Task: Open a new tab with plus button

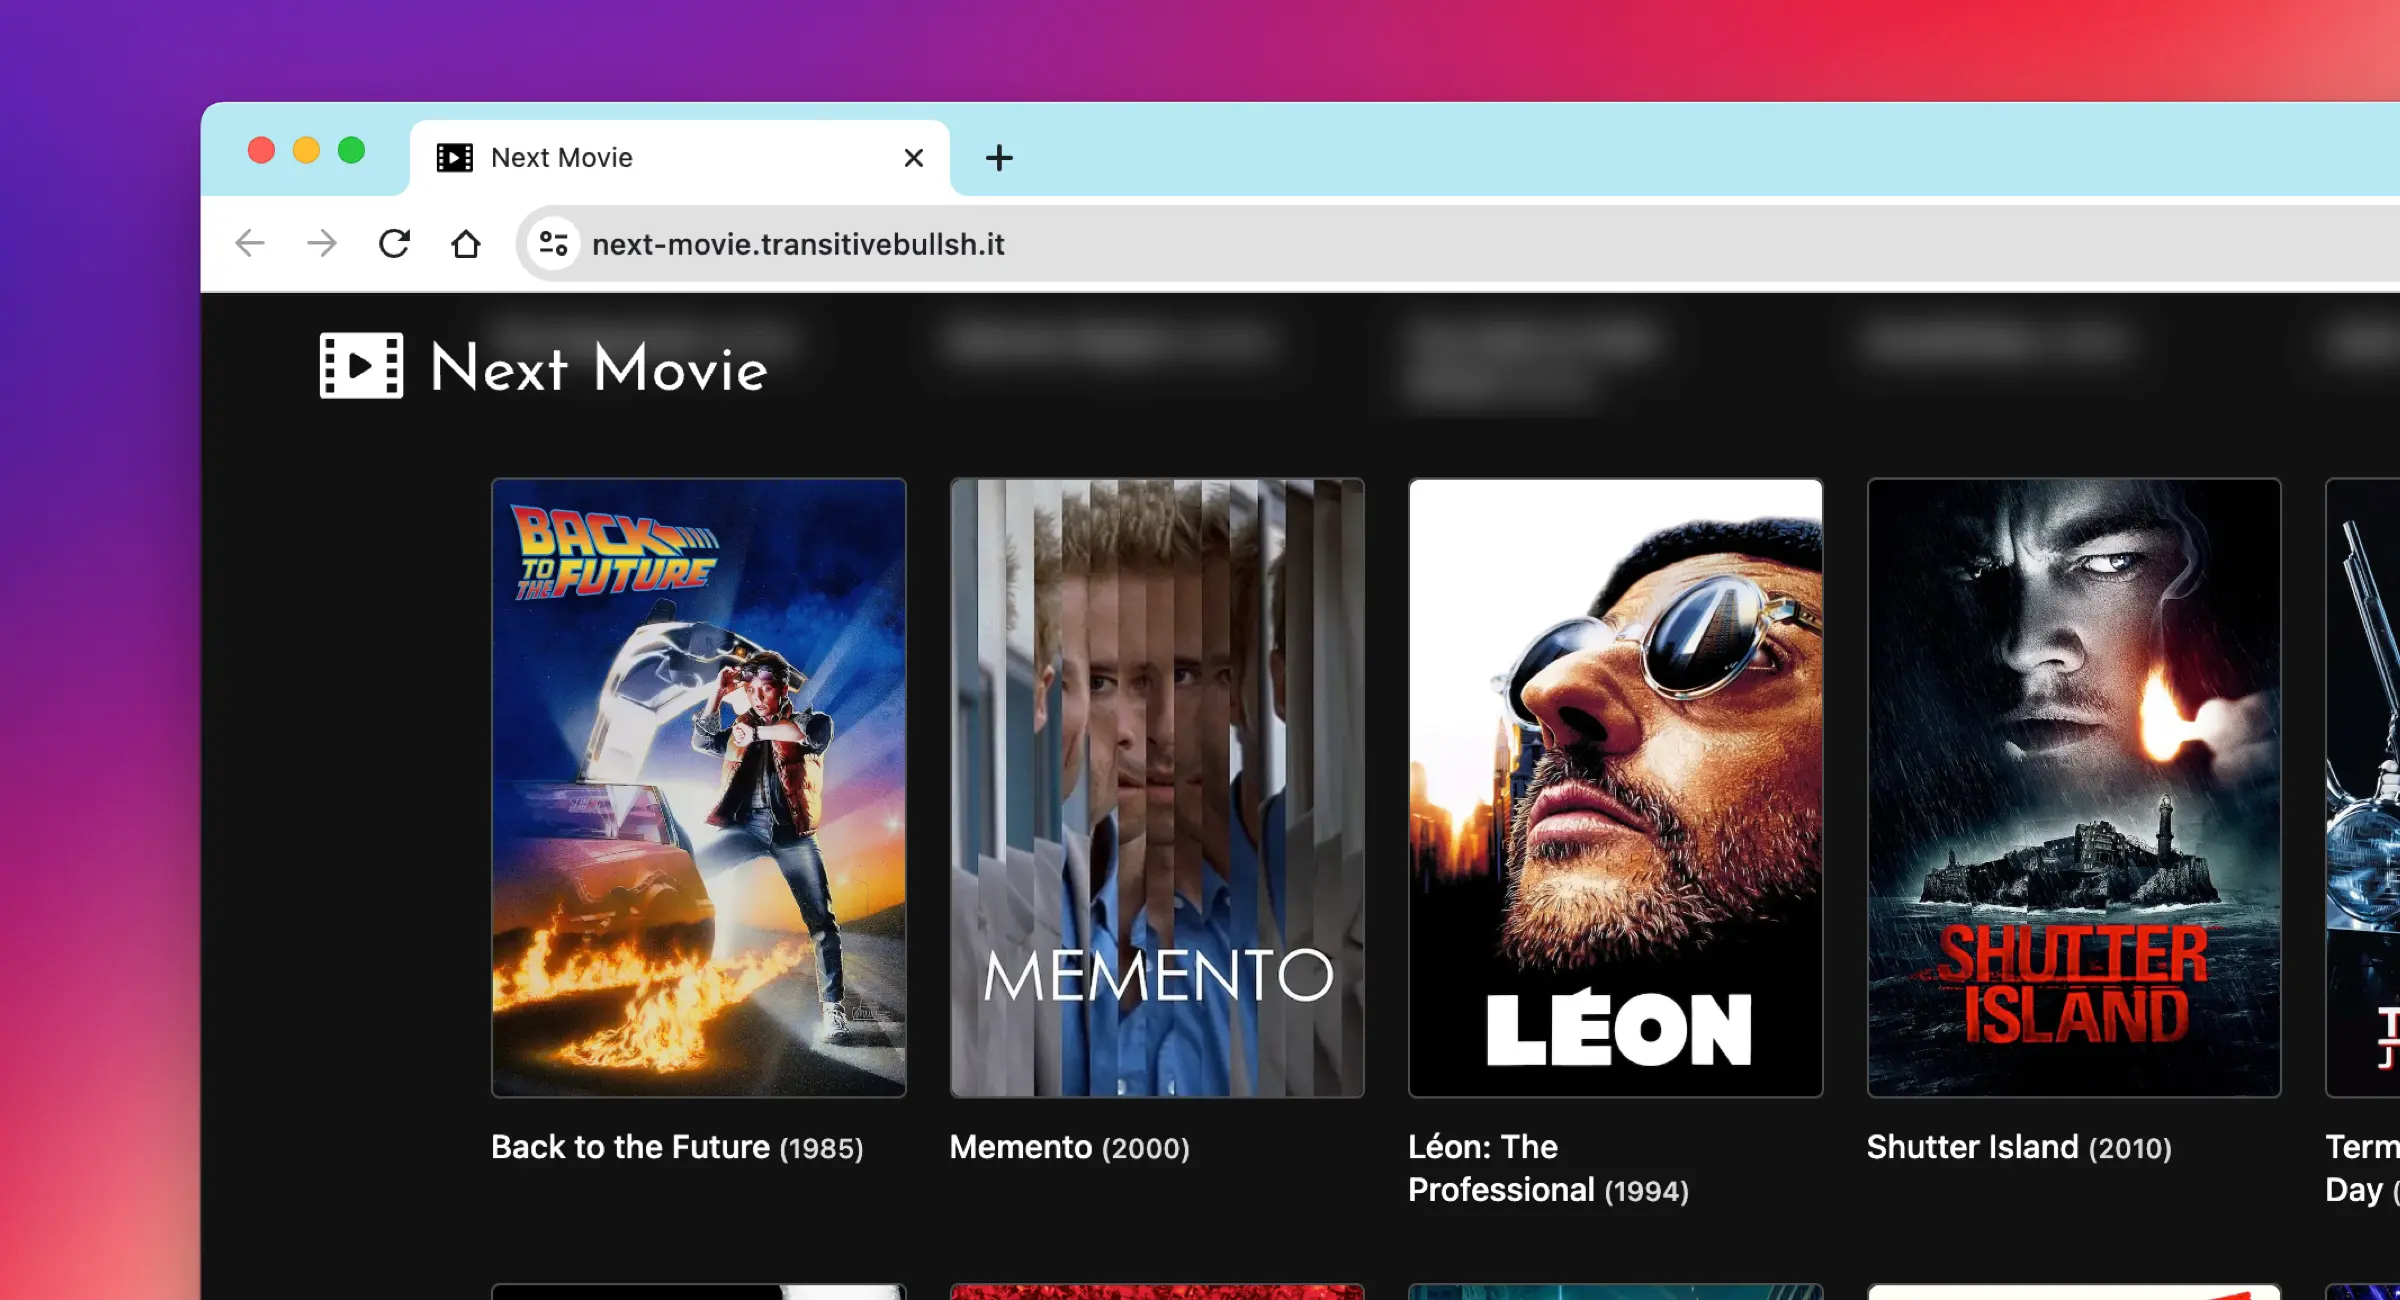Action: coord(999,158)
